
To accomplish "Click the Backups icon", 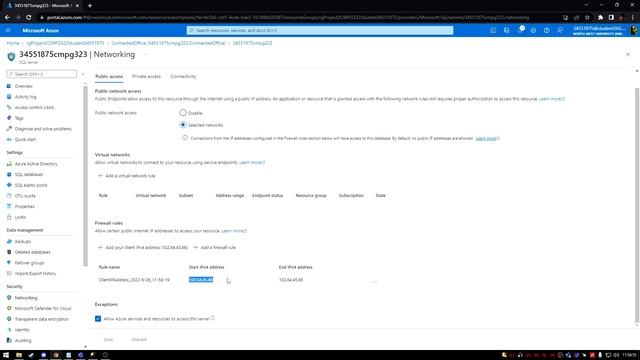I will click(x=9, y=242).
